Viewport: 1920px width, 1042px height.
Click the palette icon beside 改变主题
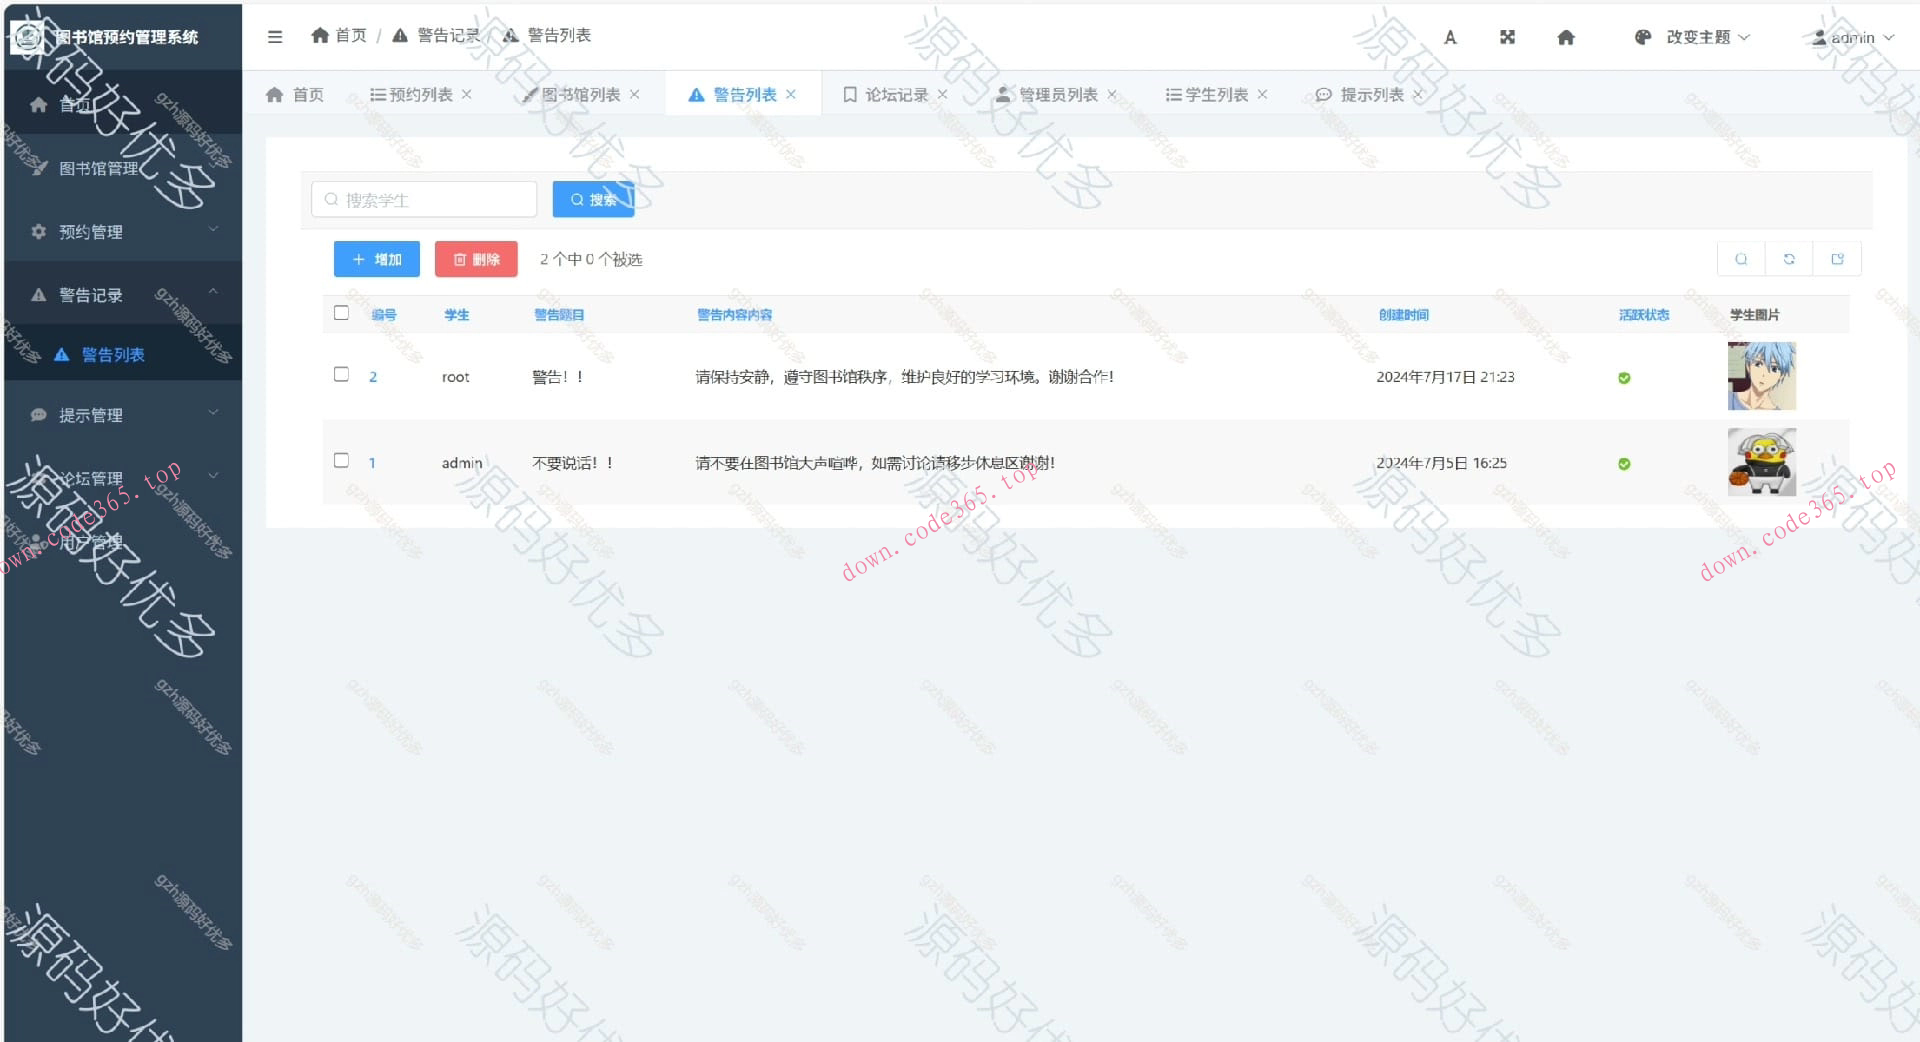(x=1642, y=37)
